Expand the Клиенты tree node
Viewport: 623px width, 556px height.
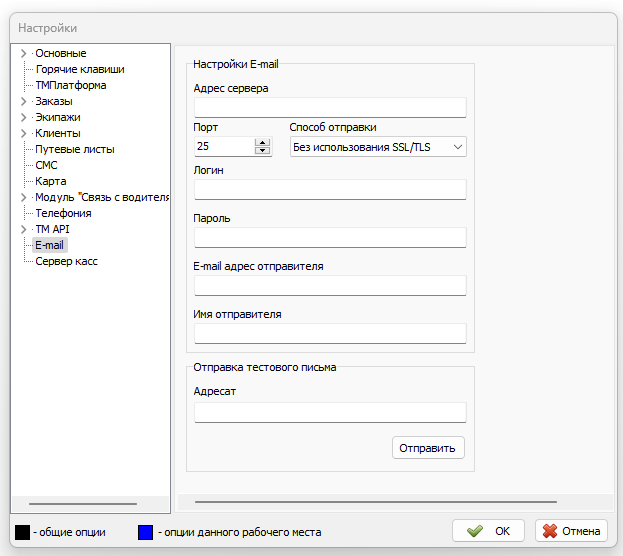click(23, 133)
